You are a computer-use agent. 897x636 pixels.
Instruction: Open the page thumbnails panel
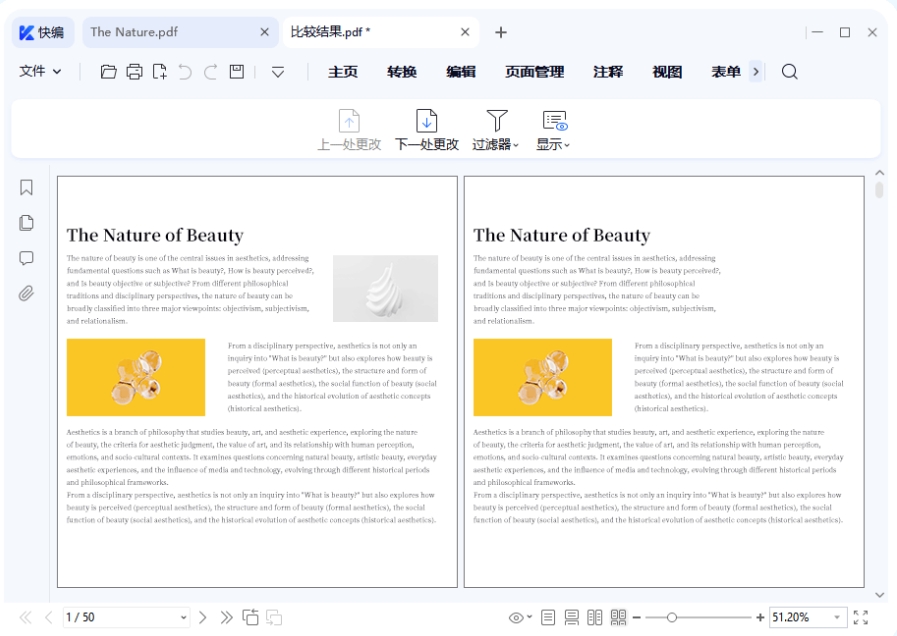25,222
